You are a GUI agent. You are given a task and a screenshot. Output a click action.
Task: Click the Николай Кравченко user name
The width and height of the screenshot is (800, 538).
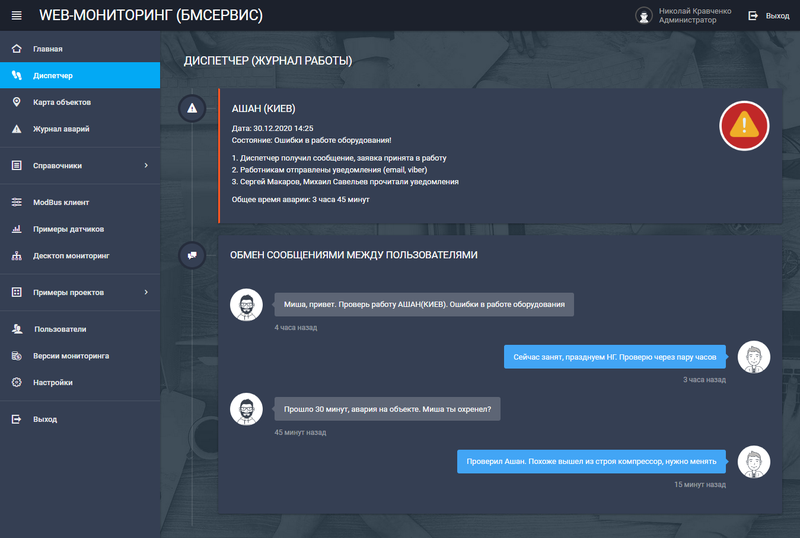(x=694, y=11)
